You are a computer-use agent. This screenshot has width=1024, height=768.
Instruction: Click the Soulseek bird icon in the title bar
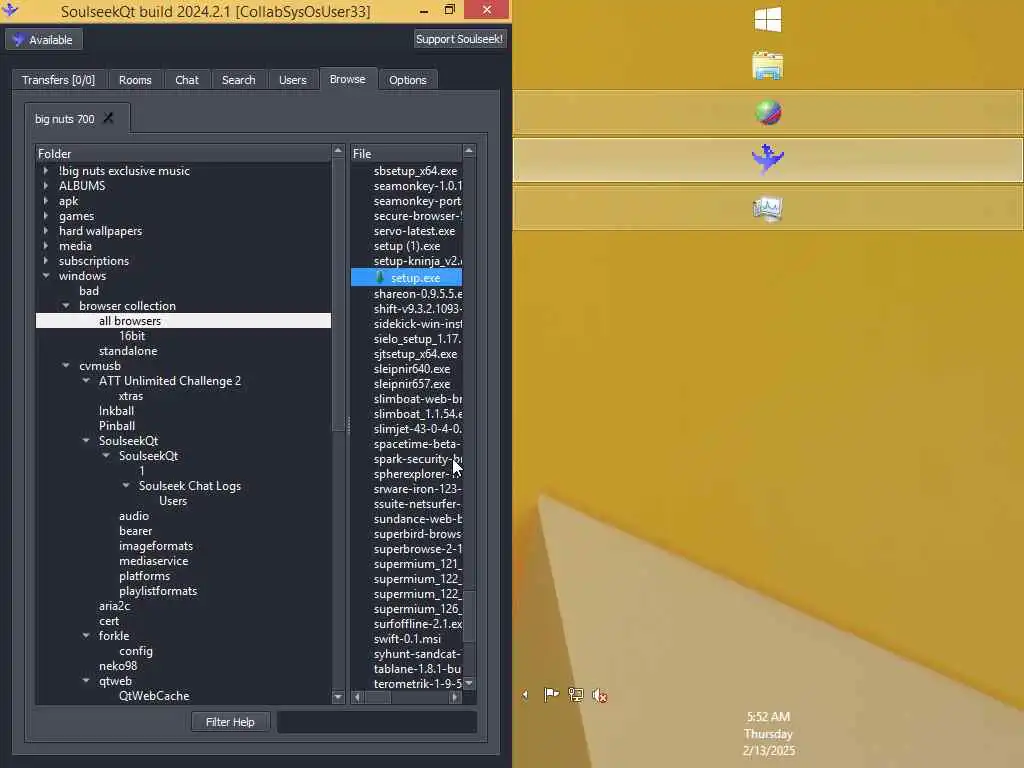pyautogui.click(x=10, y=8)
